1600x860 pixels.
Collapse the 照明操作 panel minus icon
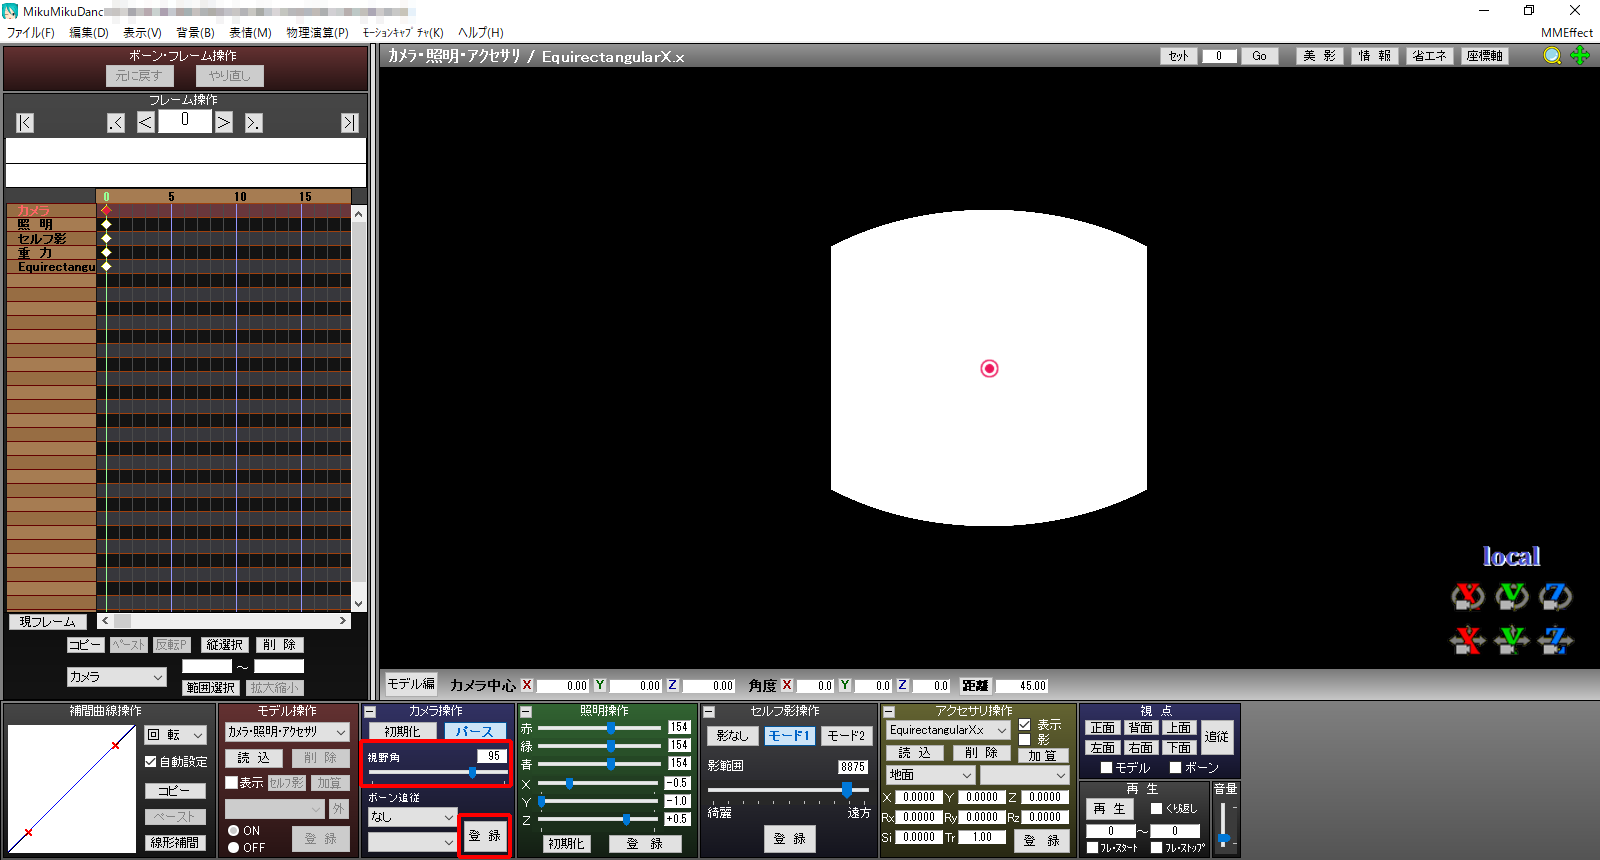(526, 712)
